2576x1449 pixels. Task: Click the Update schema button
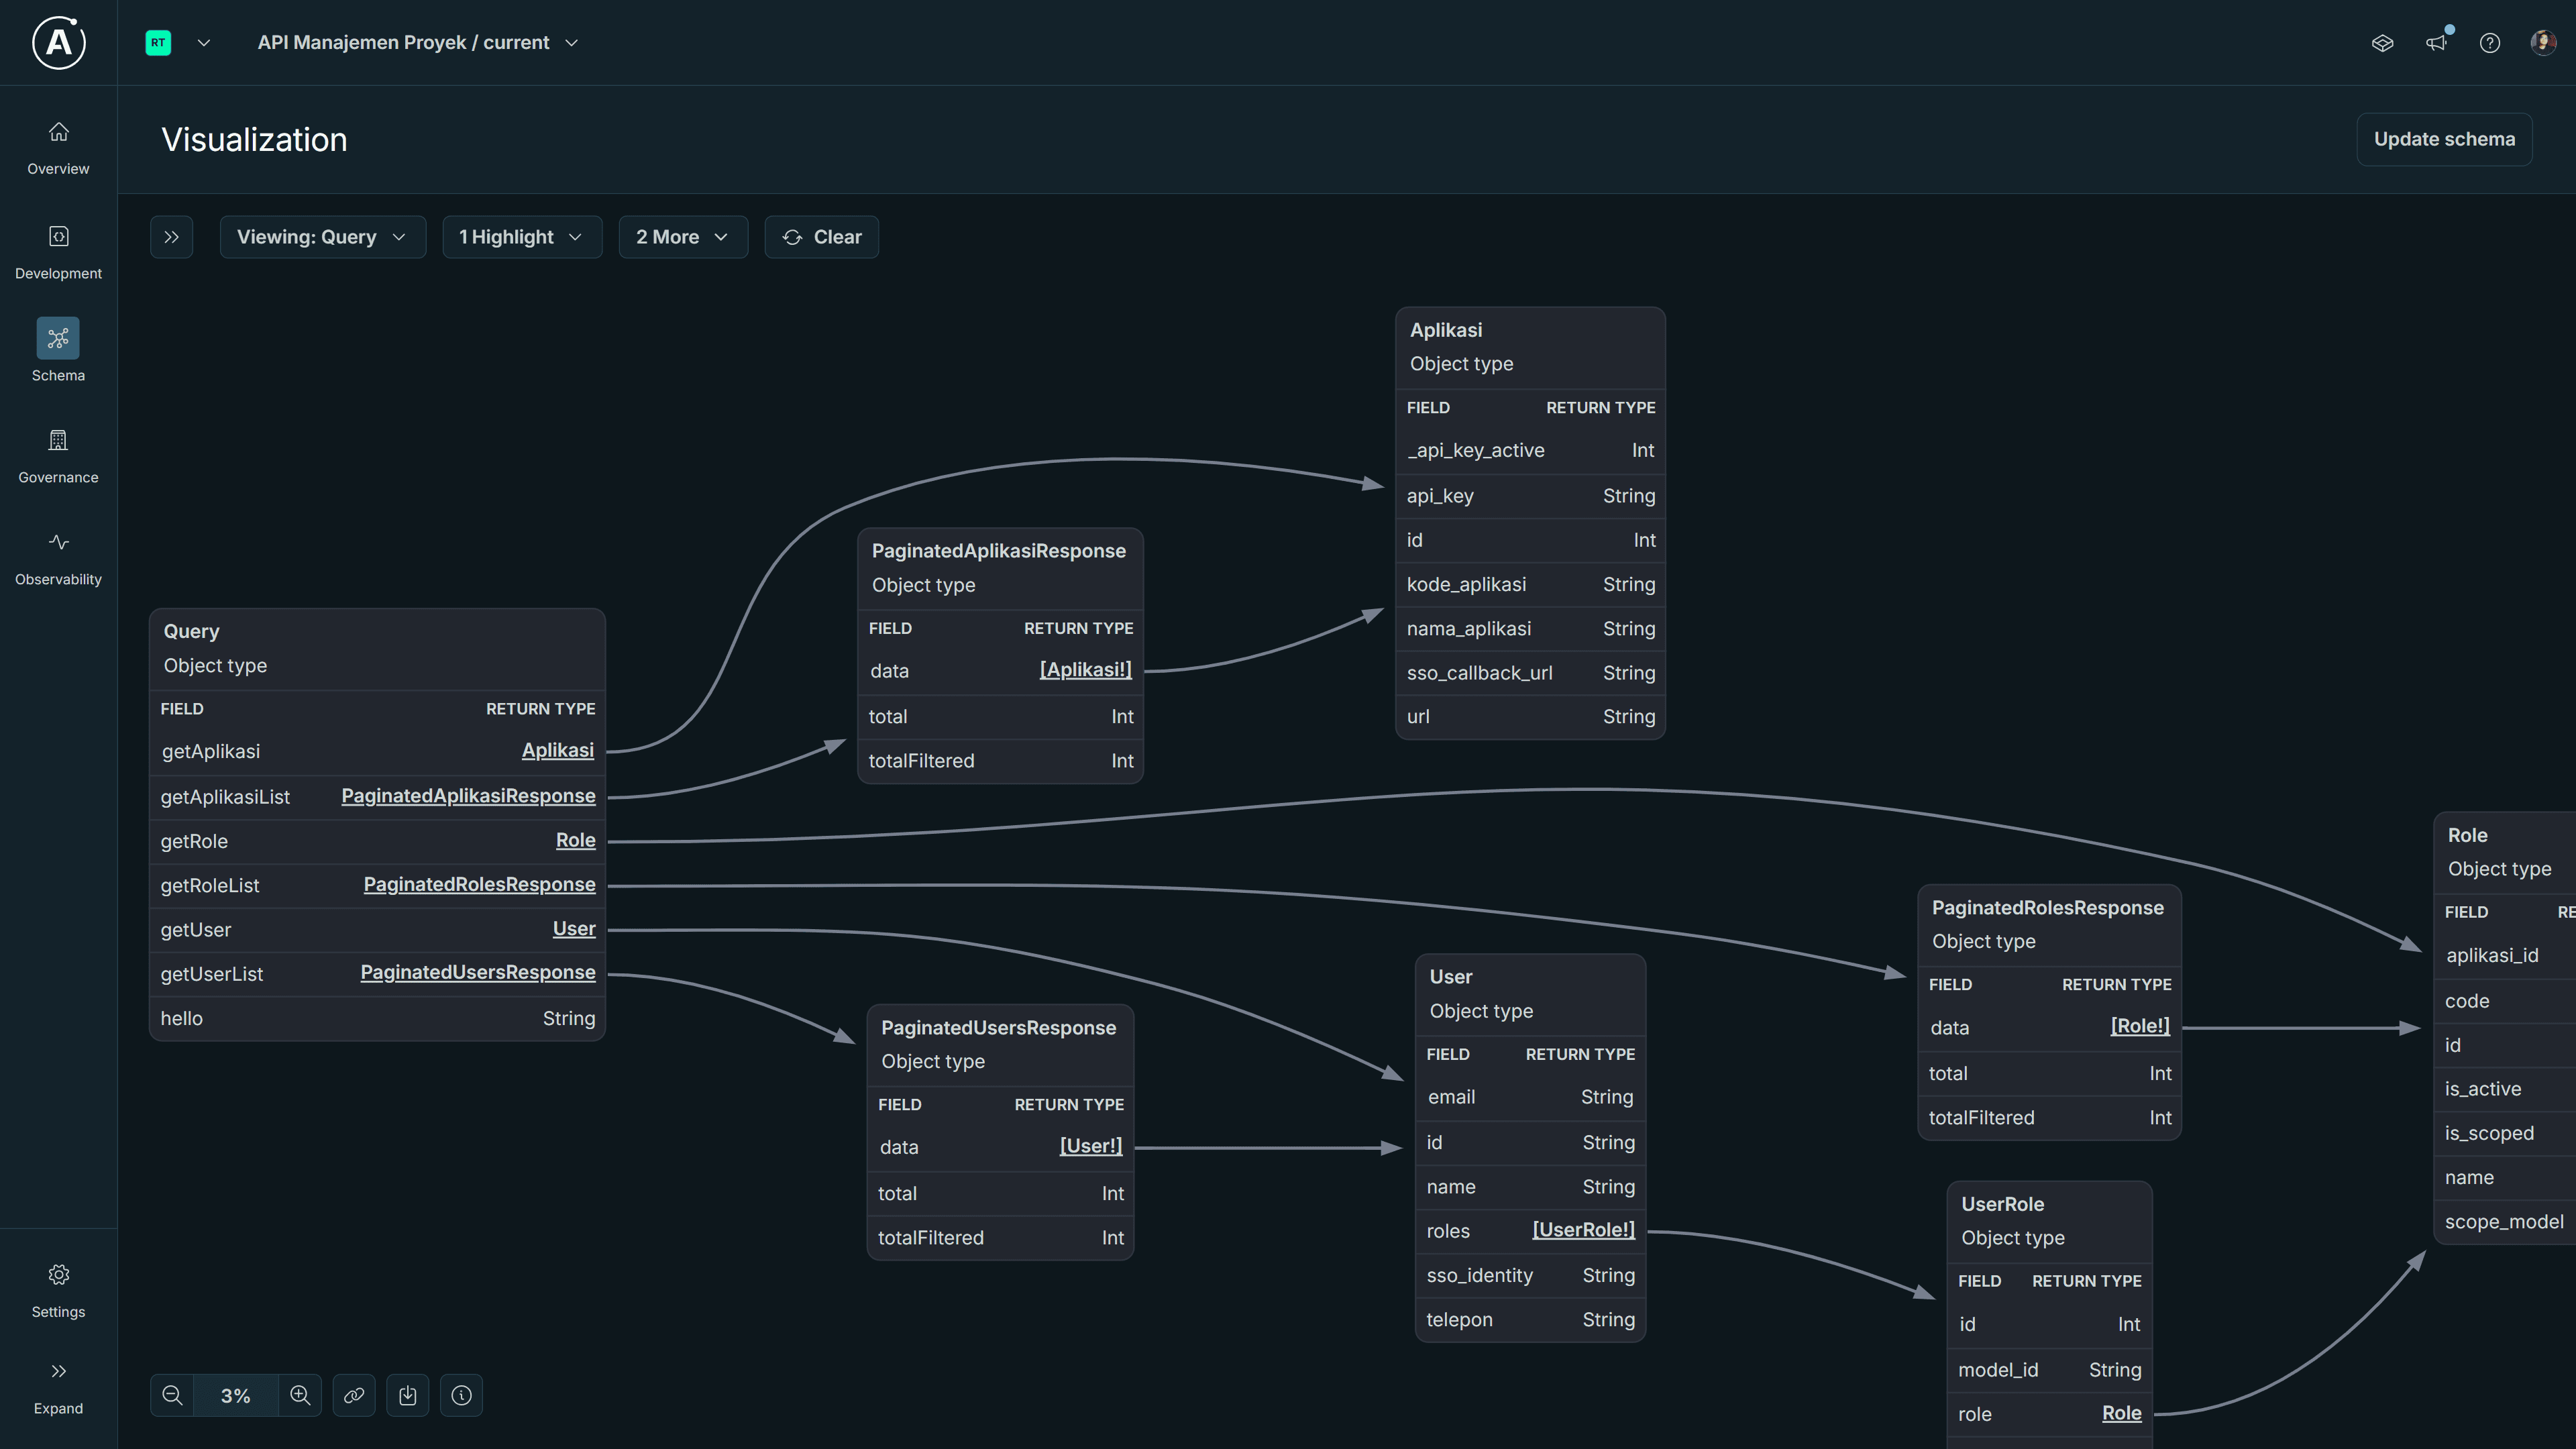tap(2444, 139)
